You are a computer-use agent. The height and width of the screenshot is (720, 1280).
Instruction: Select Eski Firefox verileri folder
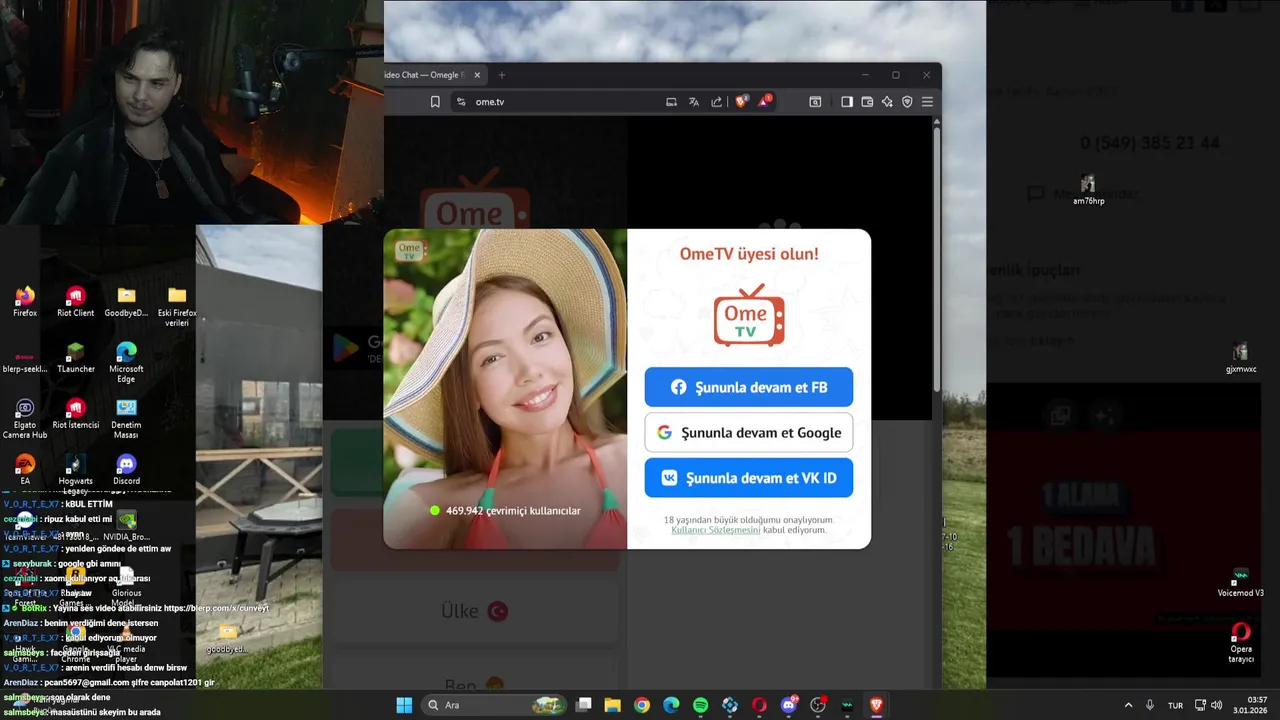point(177,307)
